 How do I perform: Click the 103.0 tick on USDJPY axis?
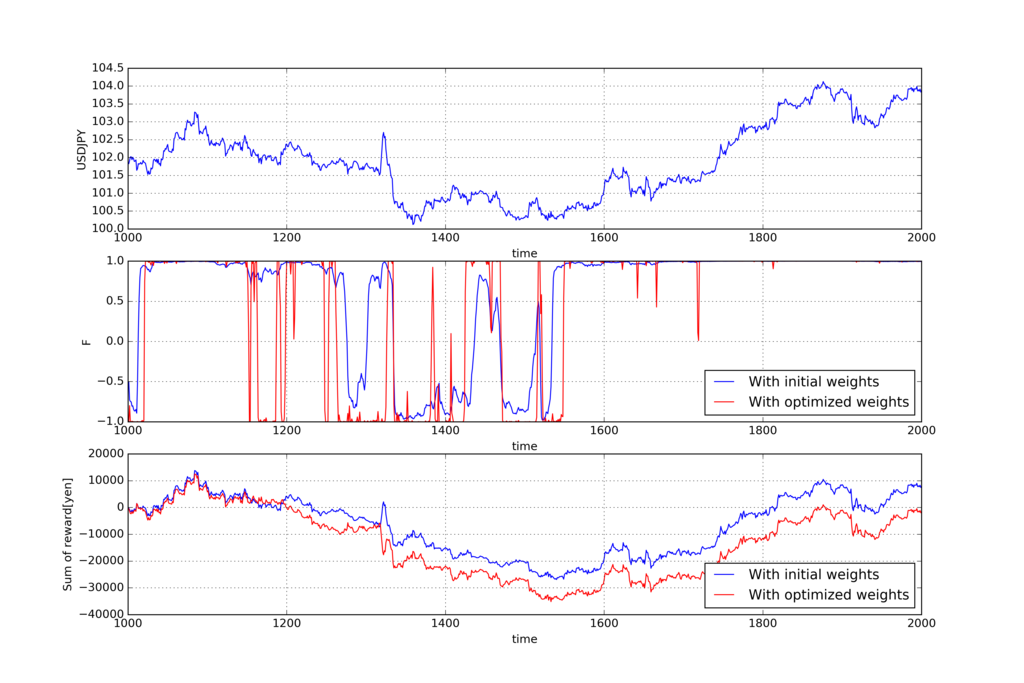(107, 121)
